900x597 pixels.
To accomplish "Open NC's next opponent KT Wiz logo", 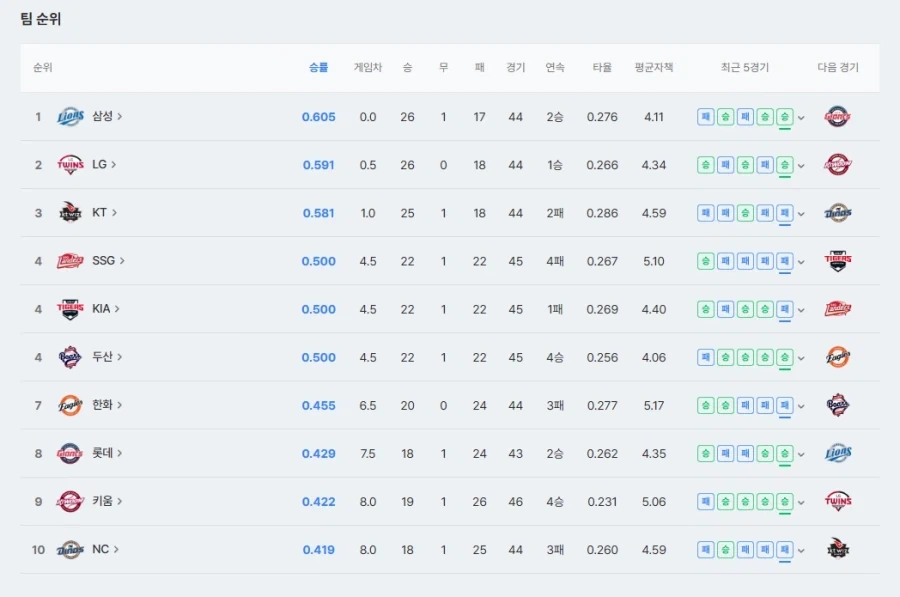I will tap(837, 550).
